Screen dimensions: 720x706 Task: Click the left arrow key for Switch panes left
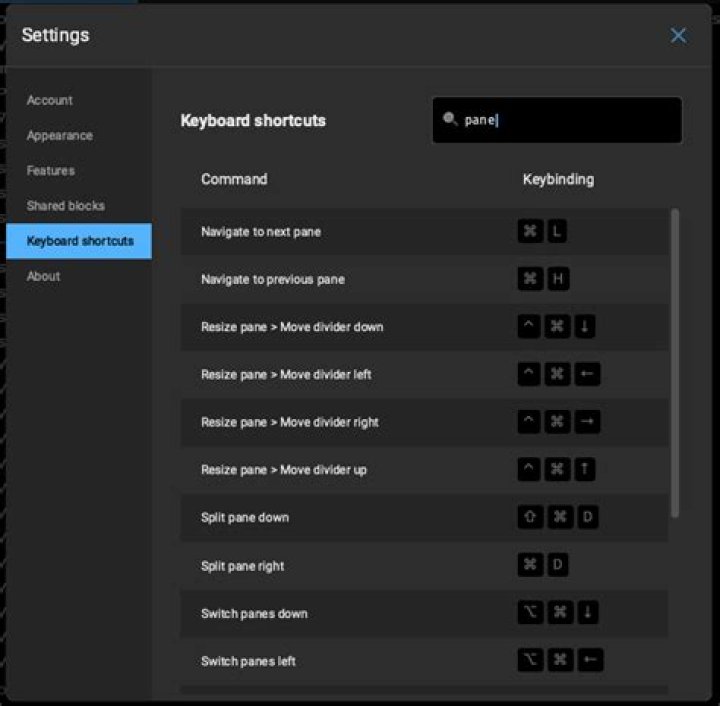point(590,660)
